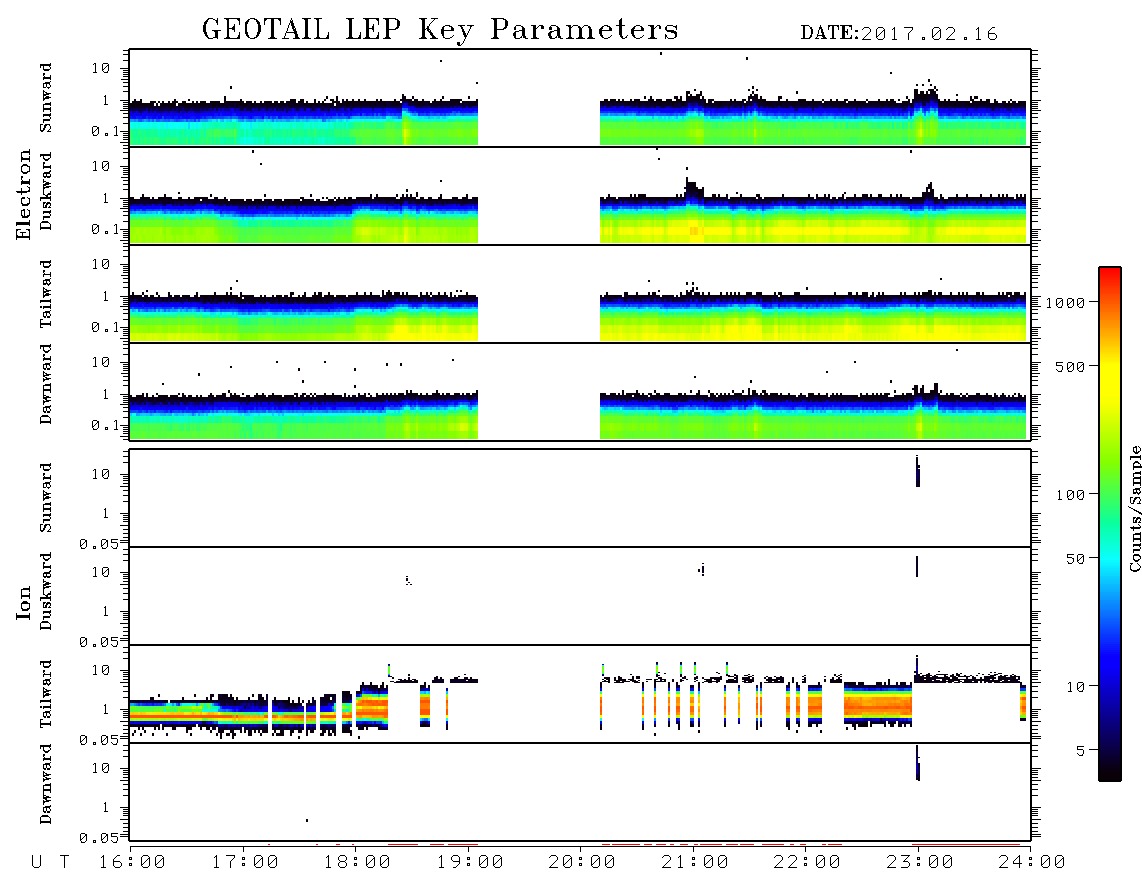Screen dimensions: 1142x880
Task: Select the 22:00 time tick label
Action: [807, 862]
